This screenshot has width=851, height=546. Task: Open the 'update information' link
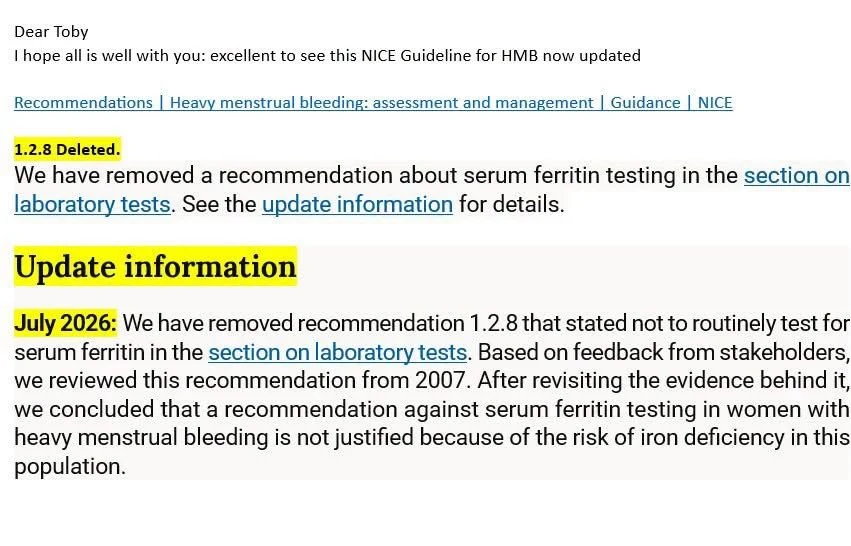[357, 205]
